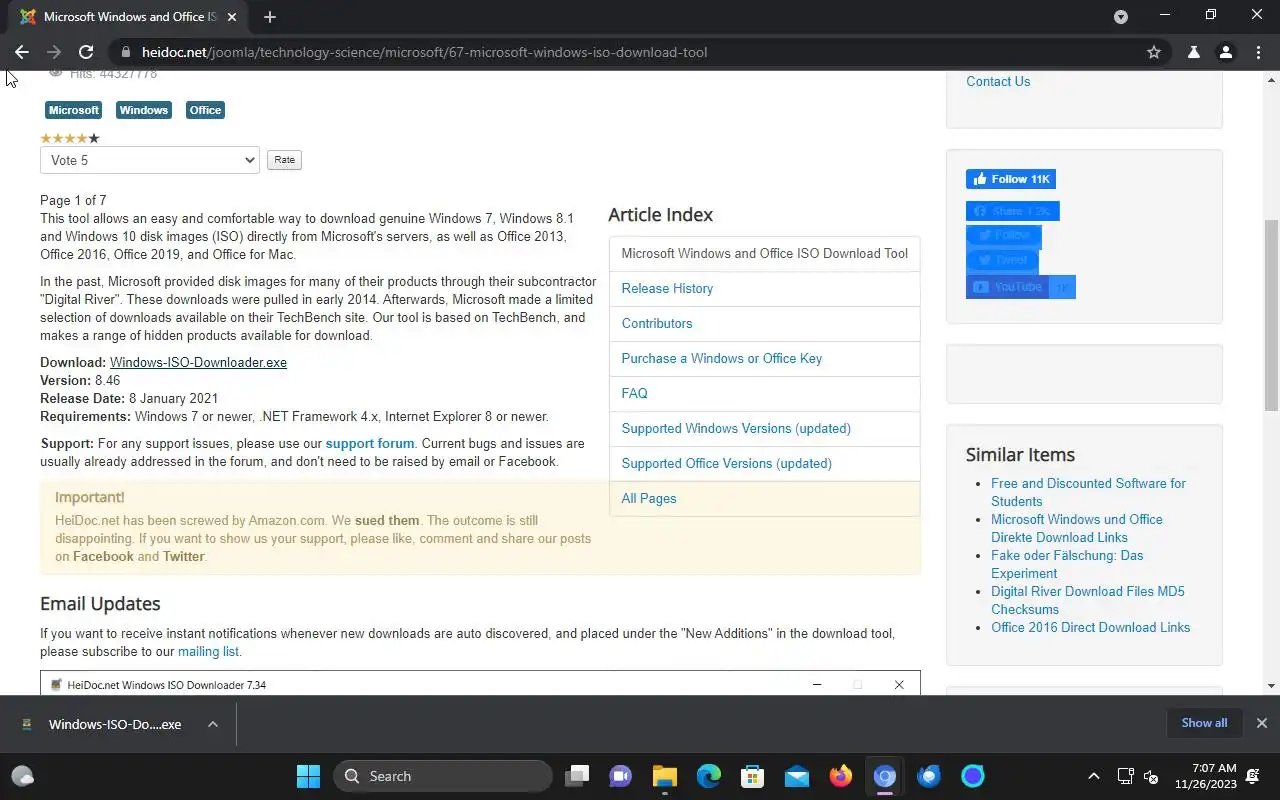Show hidden system tray icons

click(1094, 776)
